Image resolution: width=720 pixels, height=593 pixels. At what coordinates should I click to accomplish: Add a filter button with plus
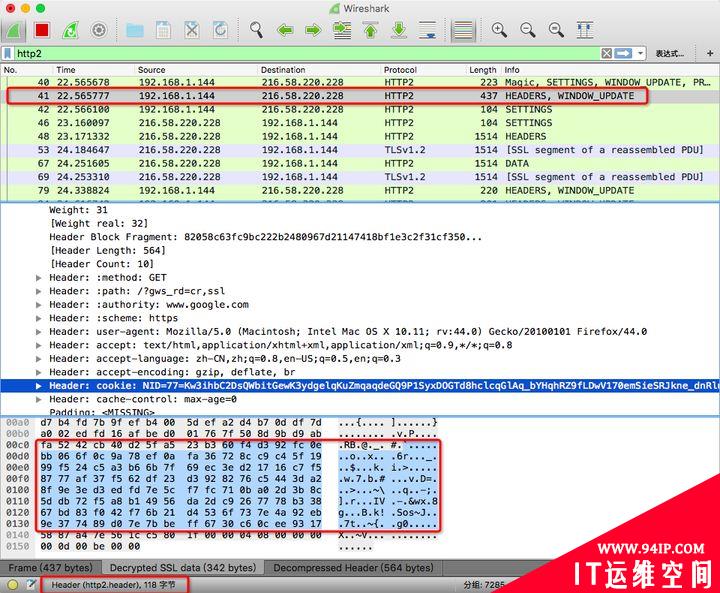(710, 54)
